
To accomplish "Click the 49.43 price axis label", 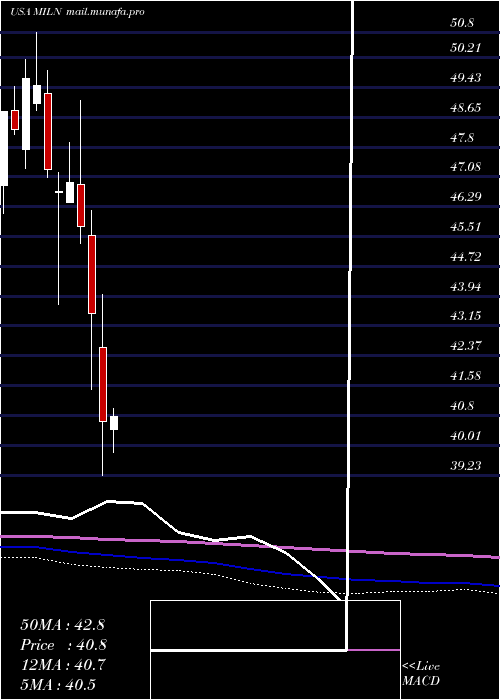I will 466,78.
